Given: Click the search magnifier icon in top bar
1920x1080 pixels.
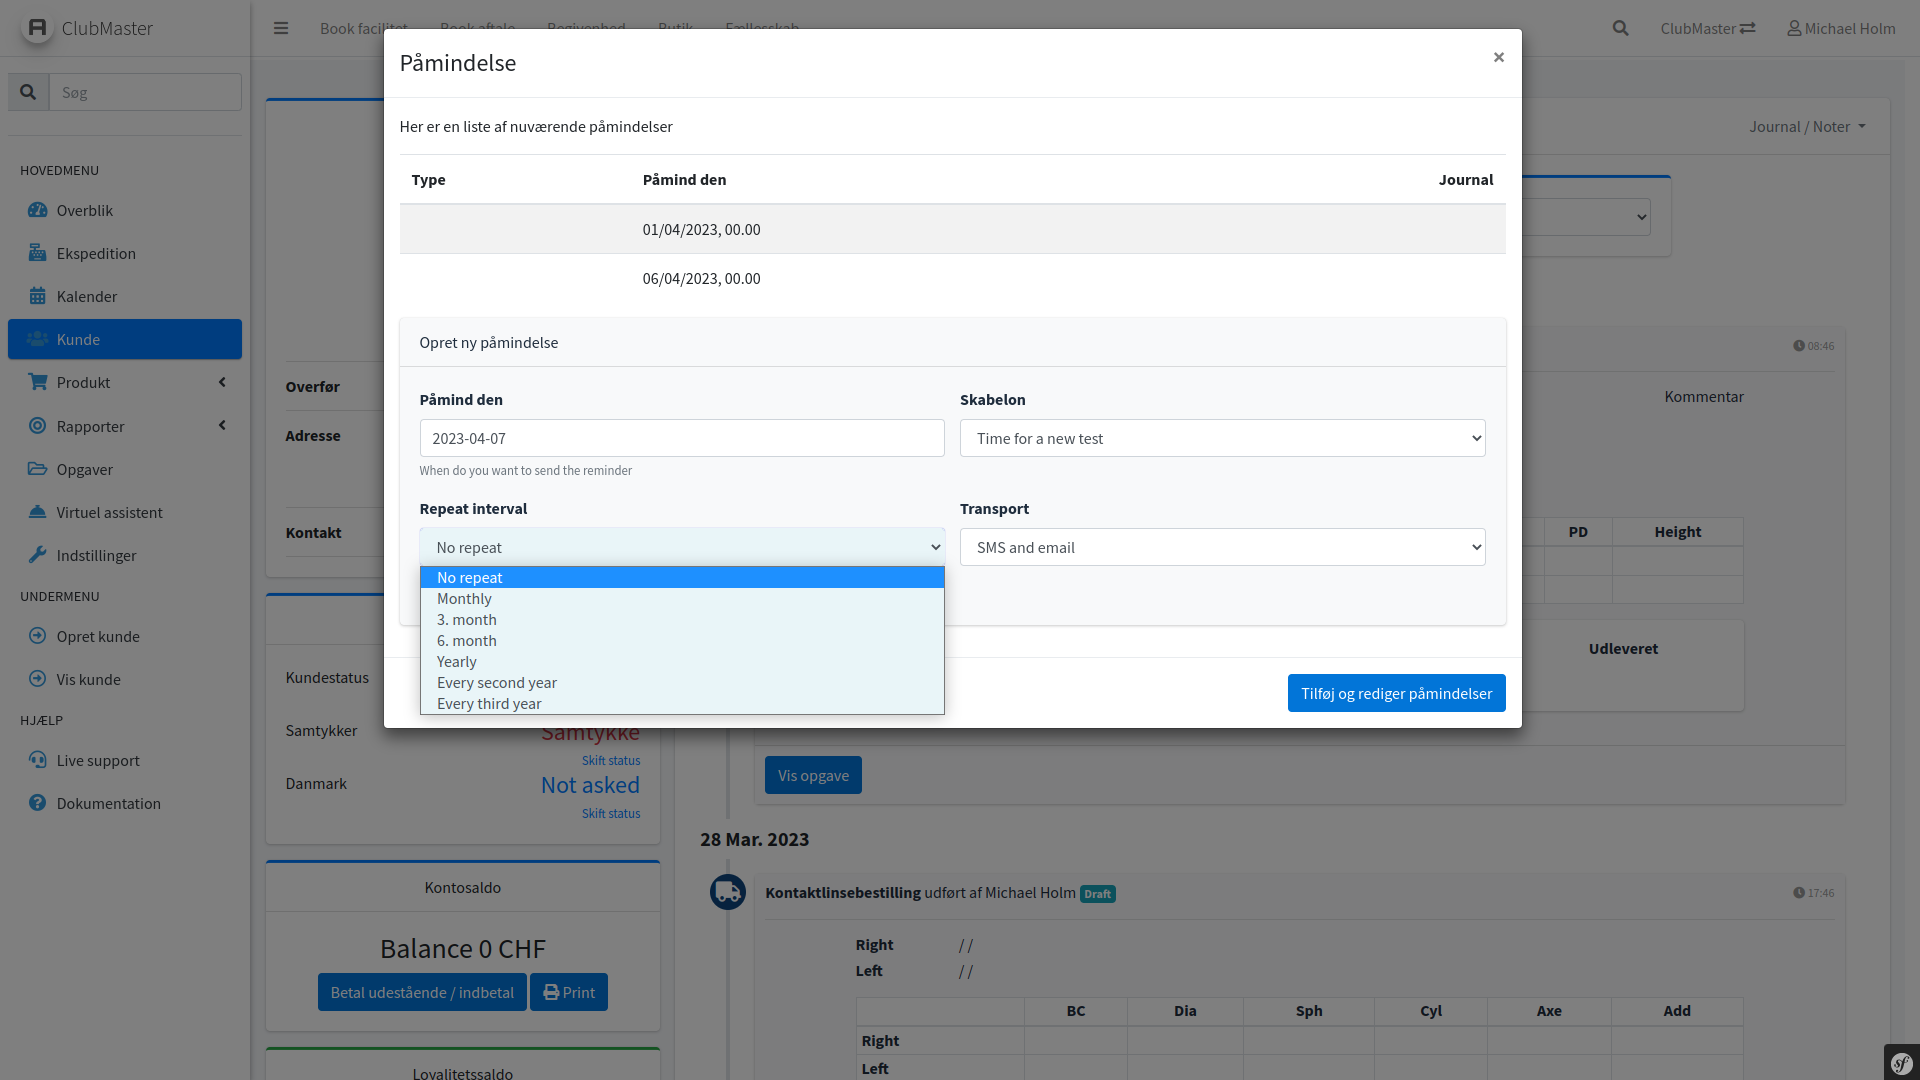Looking at the screenshot, I should point(1620,28).
